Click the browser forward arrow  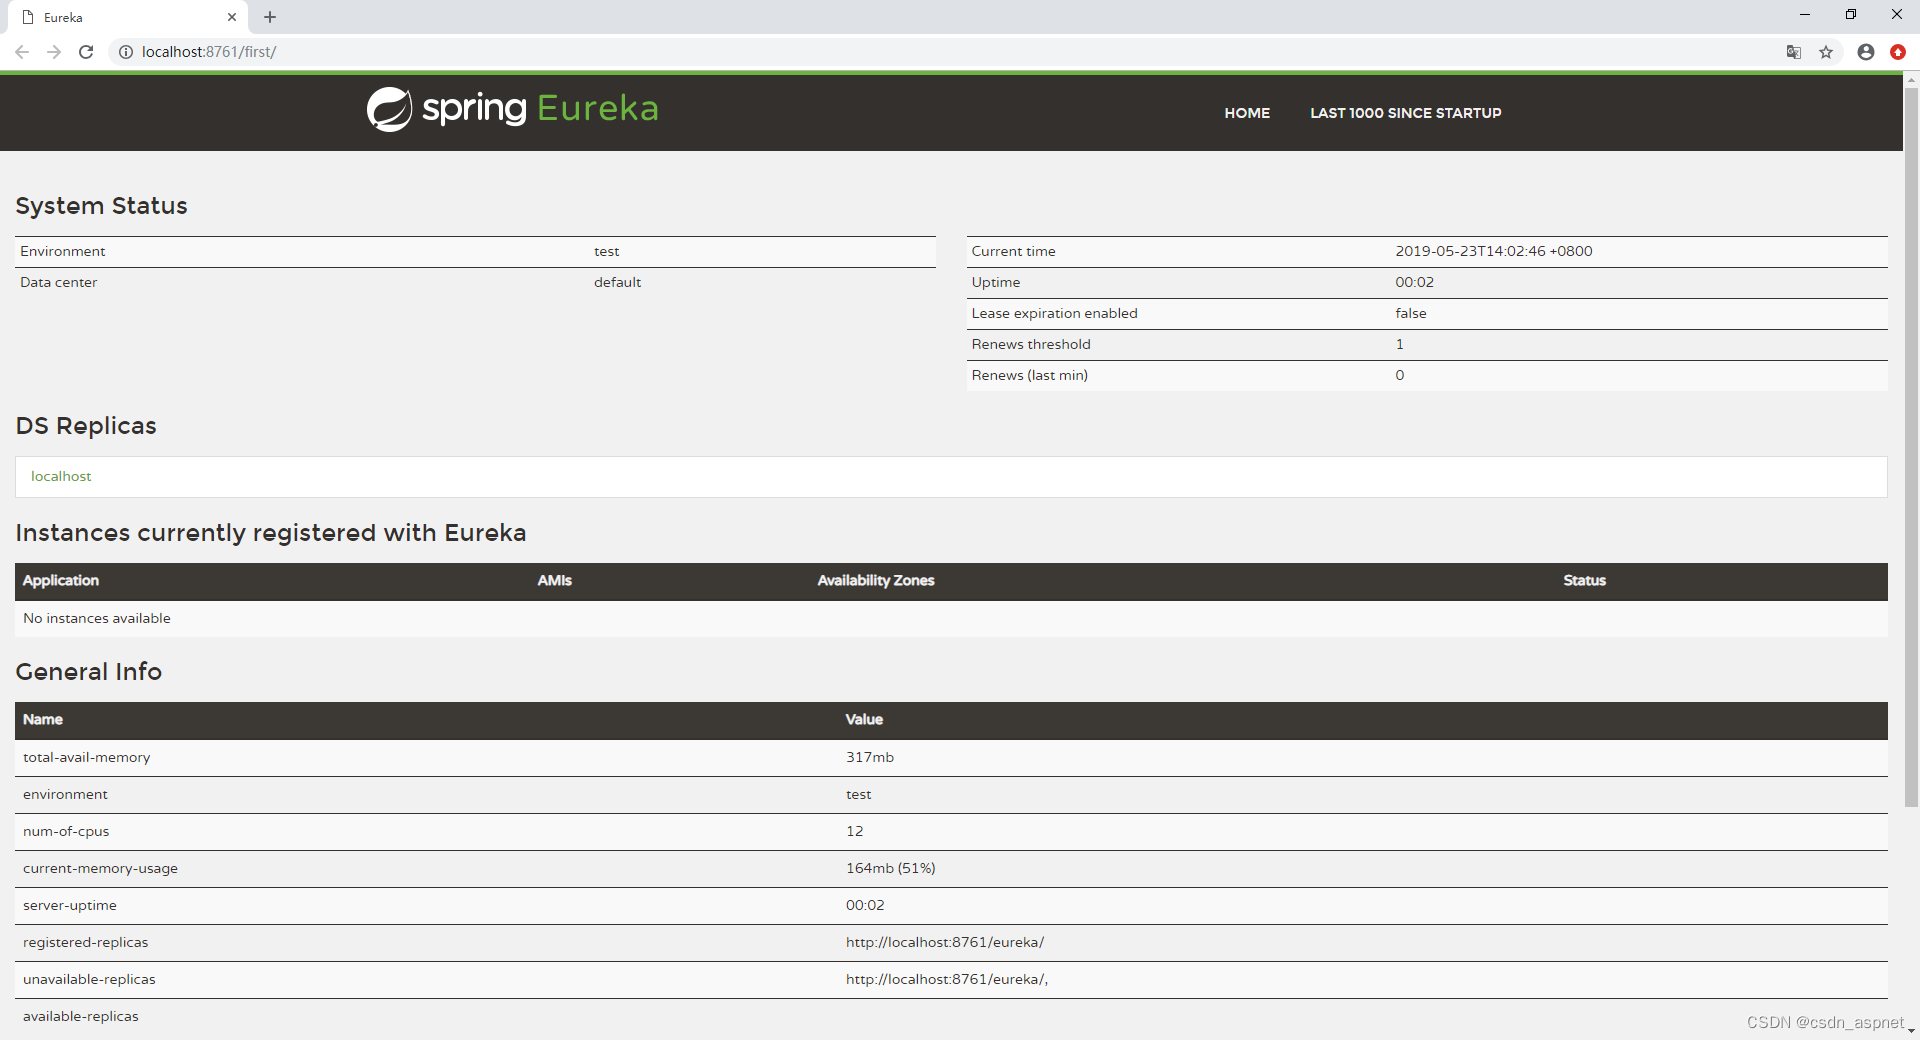54,52
